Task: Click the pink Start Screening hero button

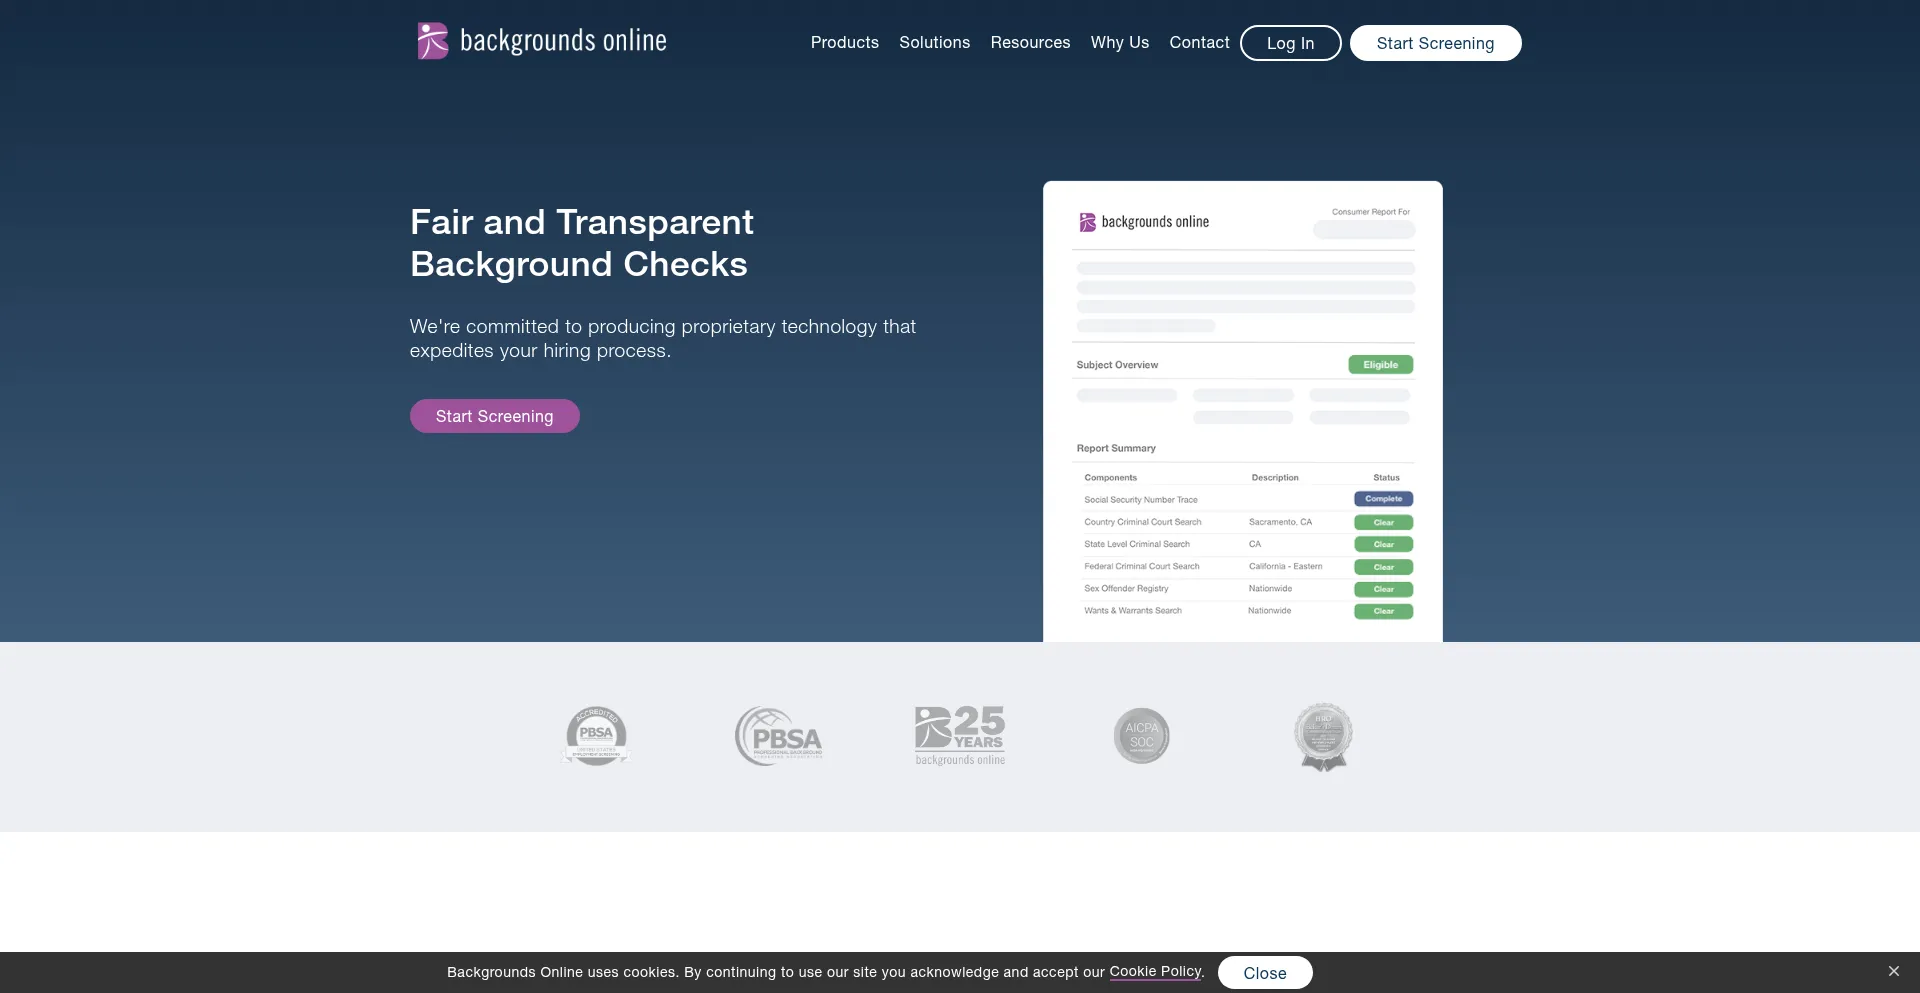Action: pyautogui.click(x=494, y=416)
